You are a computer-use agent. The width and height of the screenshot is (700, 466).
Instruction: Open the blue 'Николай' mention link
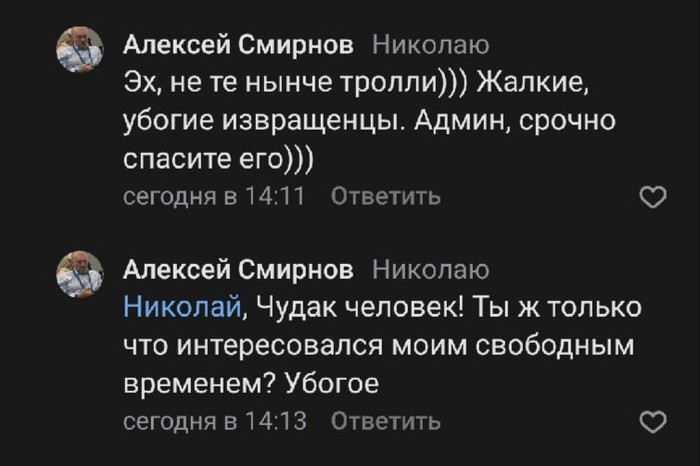pos(181,307)
